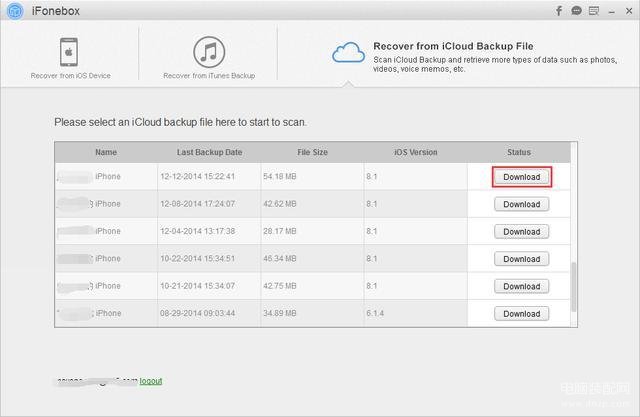
Task: Click the iOS Version column header
Action: (416, 152)
